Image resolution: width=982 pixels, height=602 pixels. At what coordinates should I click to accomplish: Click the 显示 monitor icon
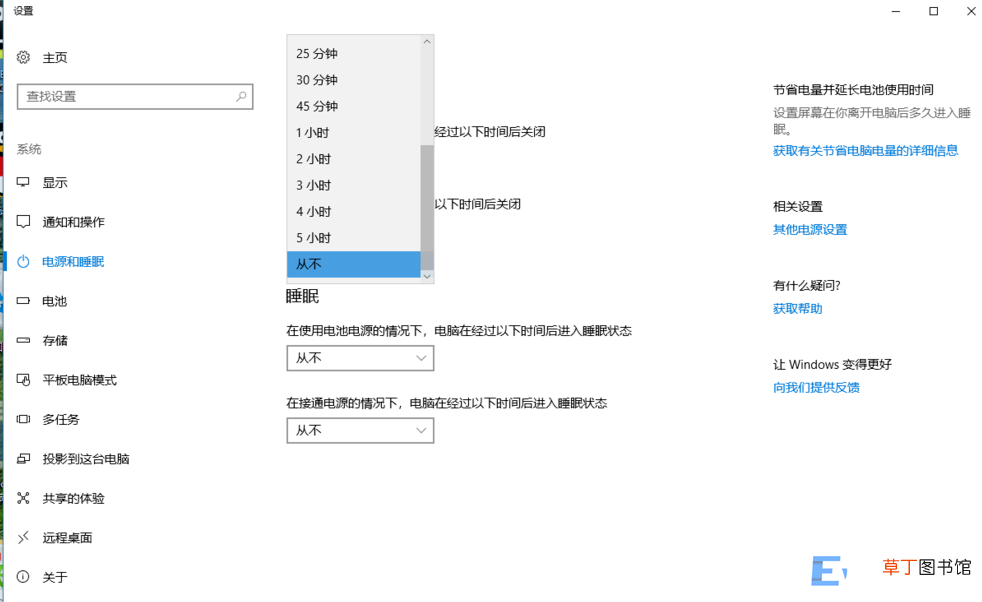pyautogui.click(x=23, y=182)
